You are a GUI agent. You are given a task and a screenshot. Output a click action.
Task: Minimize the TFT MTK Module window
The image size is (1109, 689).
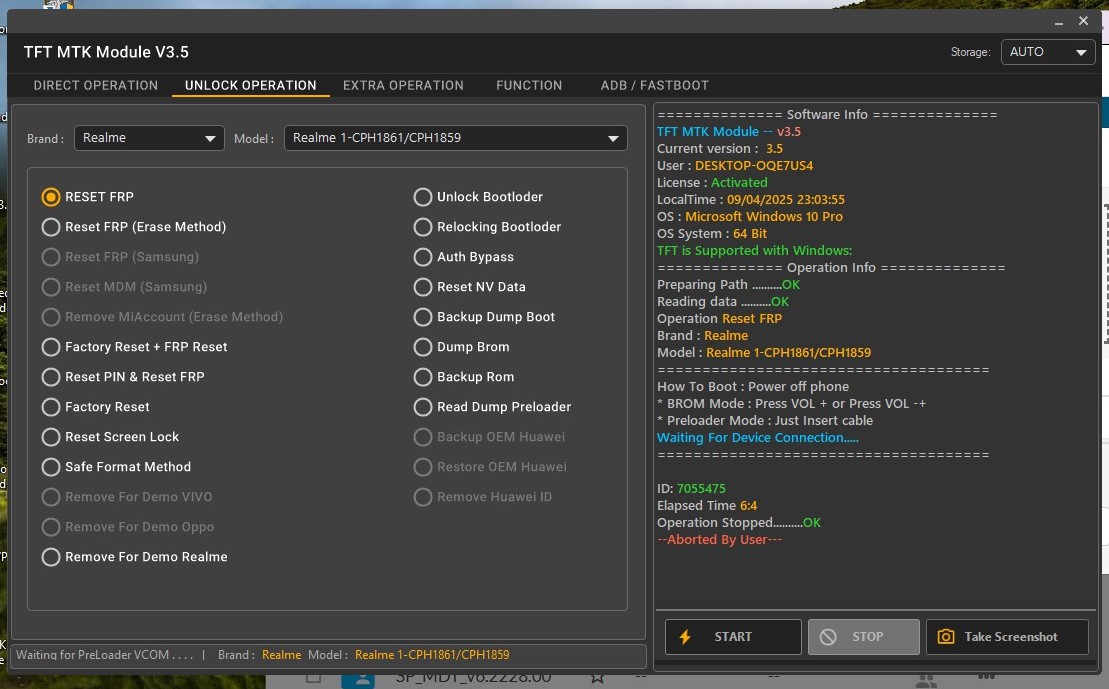click(x=1059, y=22)
